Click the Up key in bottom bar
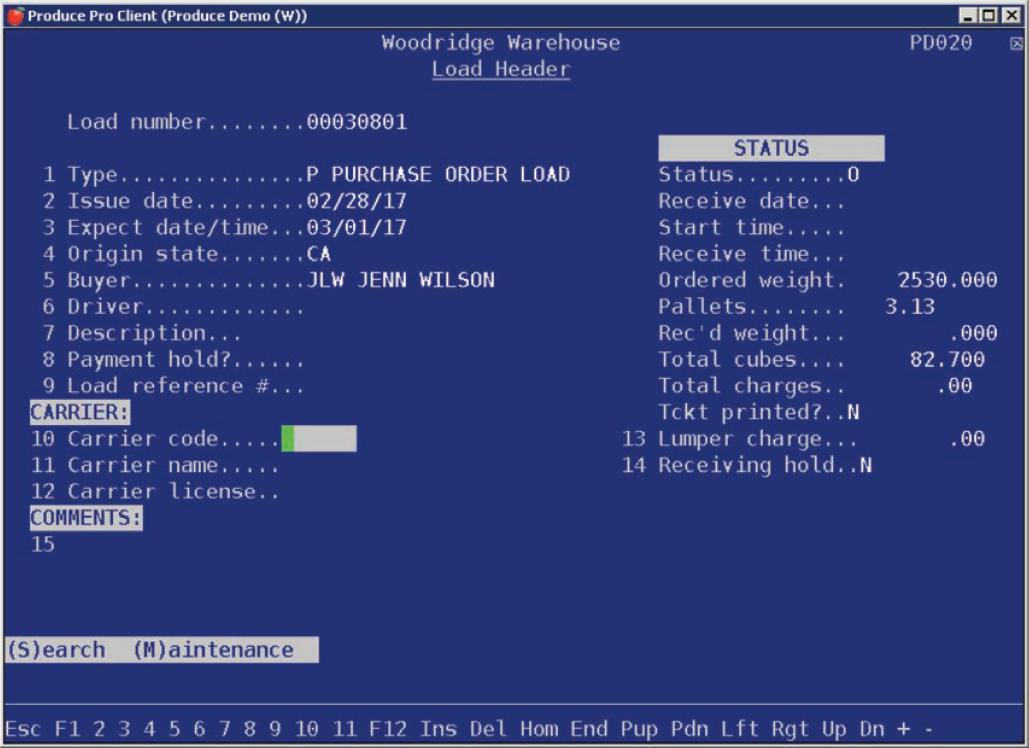The image size is (1029, 748). (833, 729)
